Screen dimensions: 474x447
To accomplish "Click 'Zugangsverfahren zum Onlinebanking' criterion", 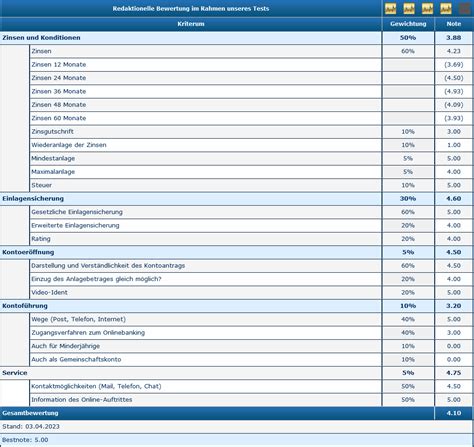I will coord(88,333).
